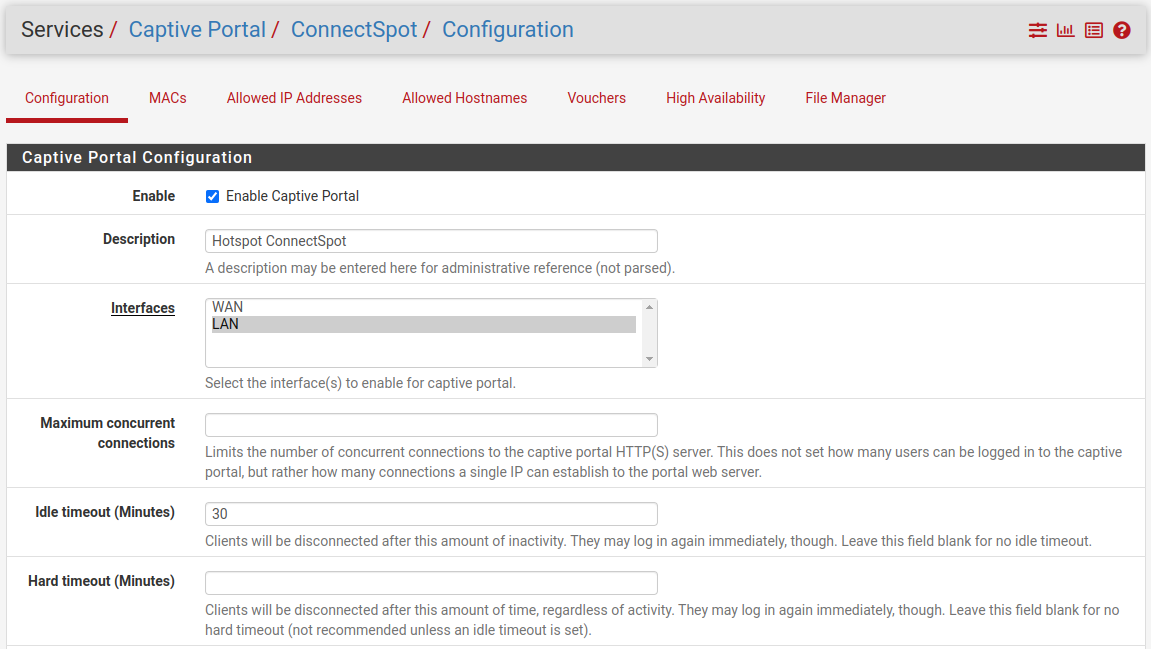Image resolution: width=1151 pixels, height=649 pixels.
Task: Open related status chart icon
Action: click(x=1065, y=30)
